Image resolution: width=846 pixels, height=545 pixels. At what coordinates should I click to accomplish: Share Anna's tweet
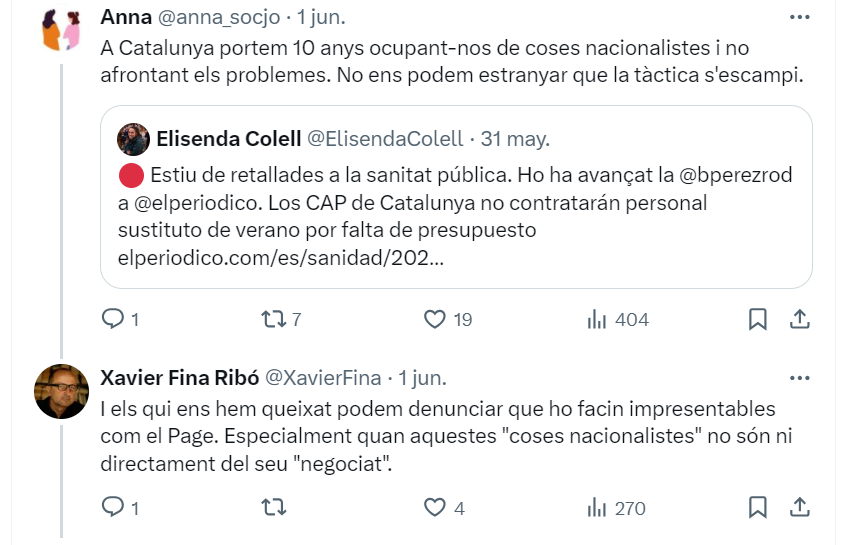[x=800, y=320]
